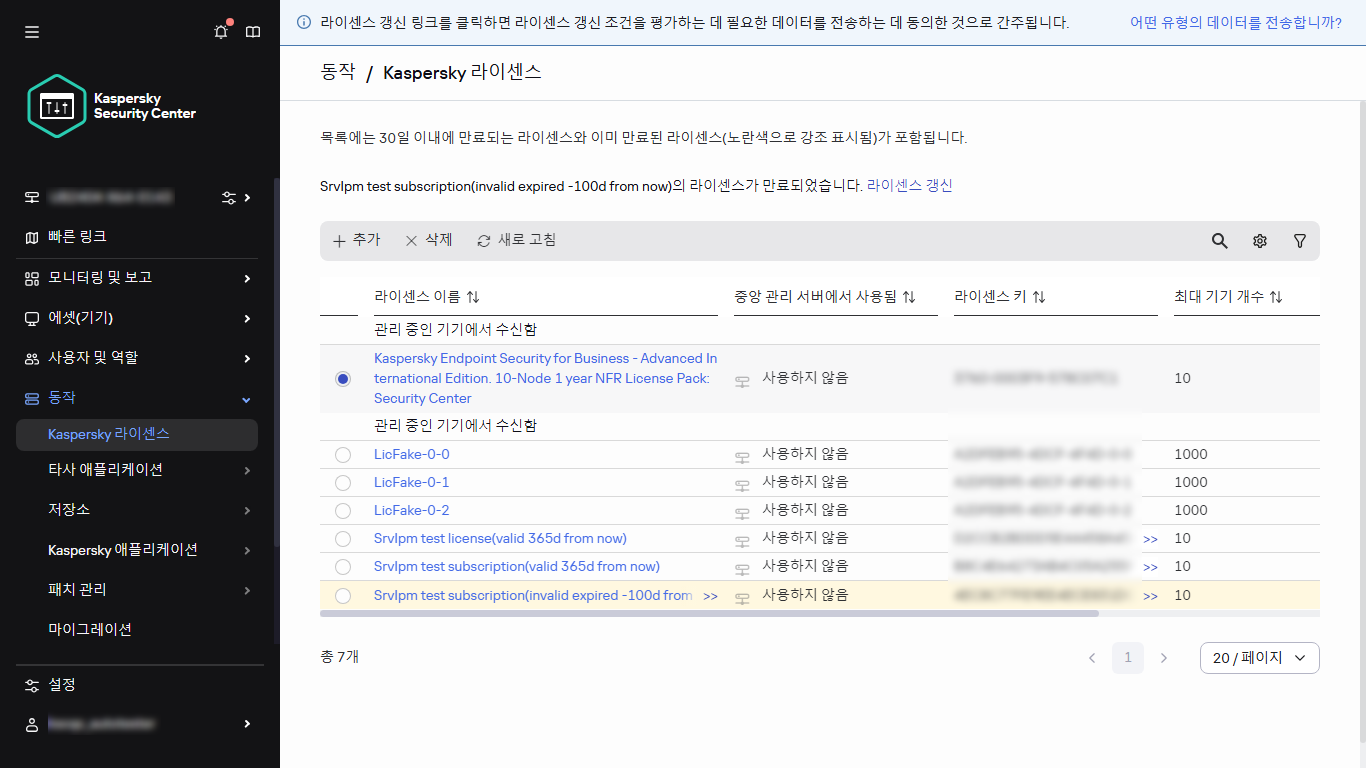
Task: Click the refresh (새로 고침) icon
Action: (x=516, y=240)
